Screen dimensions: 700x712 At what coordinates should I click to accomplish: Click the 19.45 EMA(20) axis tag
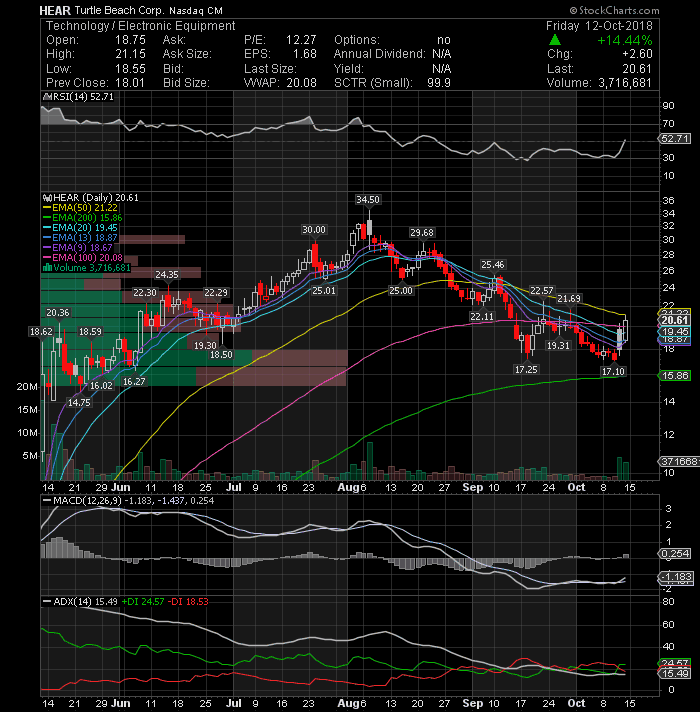tap(675, 332)
